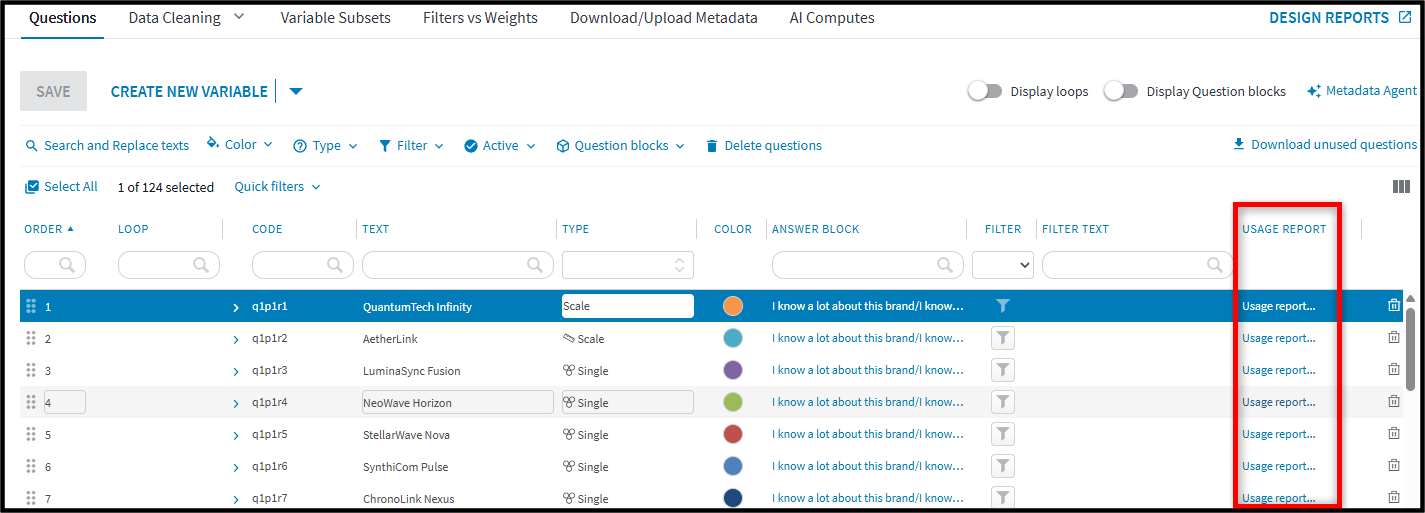1425x513 pixels.
Task: Open the Question blocks dropdown
Action: pyautogui.click(x=620, y=146)
